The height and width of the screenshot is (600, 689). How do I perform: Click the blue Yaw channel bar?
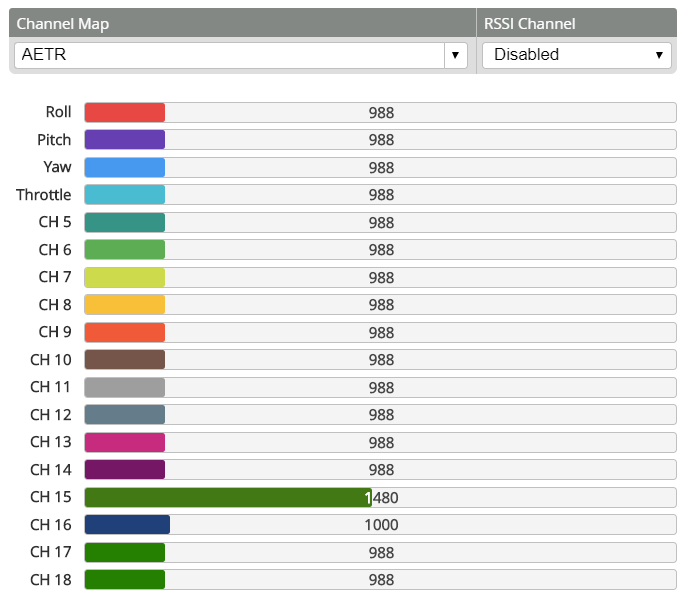tap(125, 167)
